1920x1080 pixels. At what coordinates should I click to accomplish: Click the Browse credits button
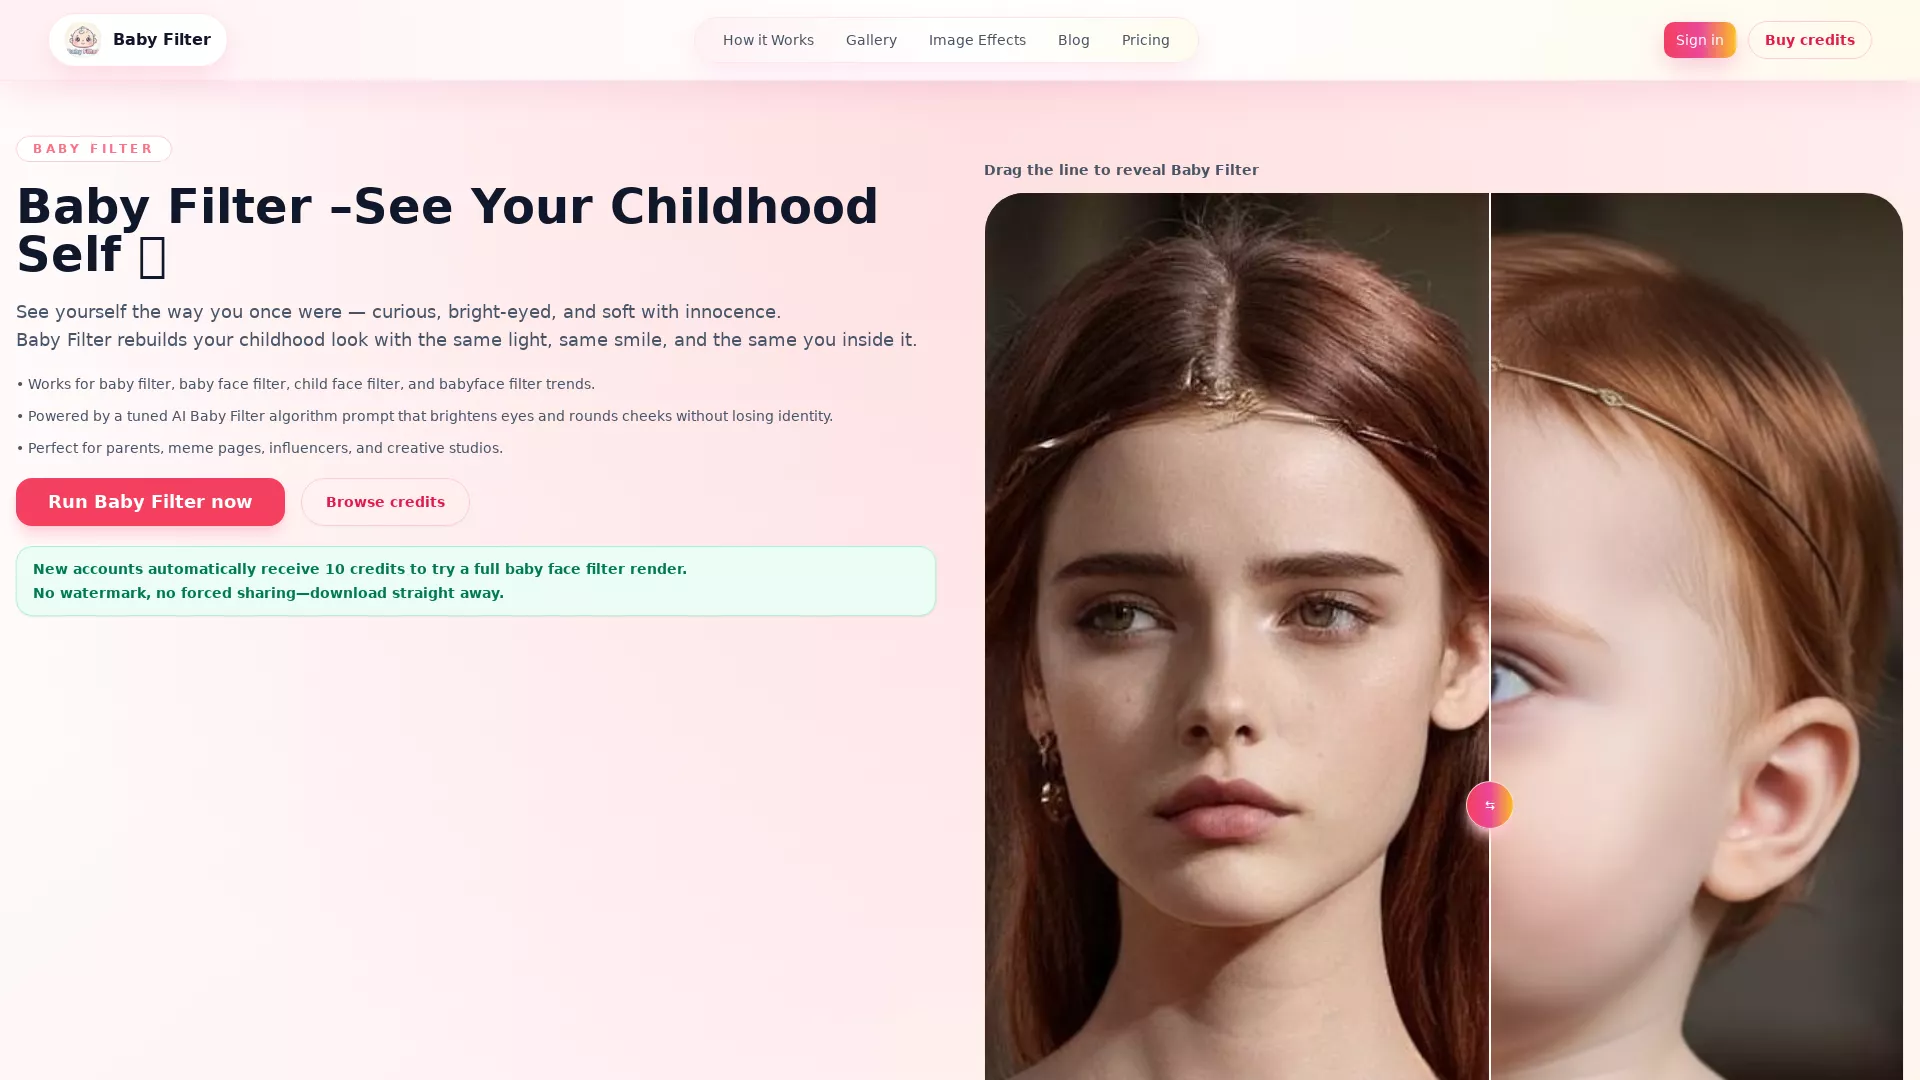[x=385, y=502]
